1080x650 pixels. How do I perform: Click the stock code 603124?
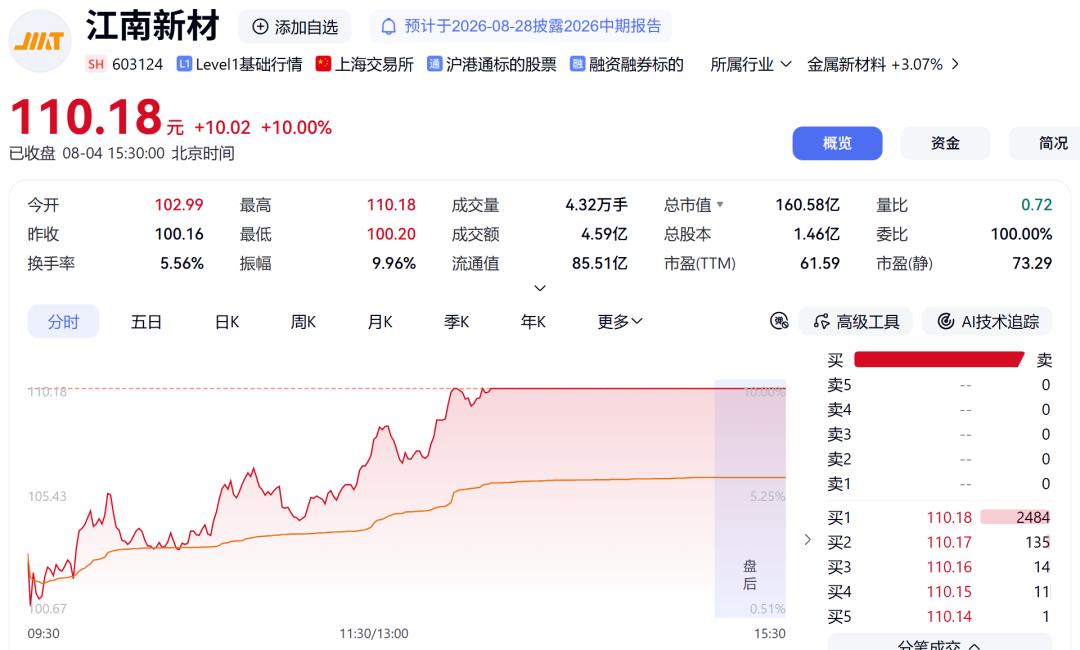click(137, 65)
